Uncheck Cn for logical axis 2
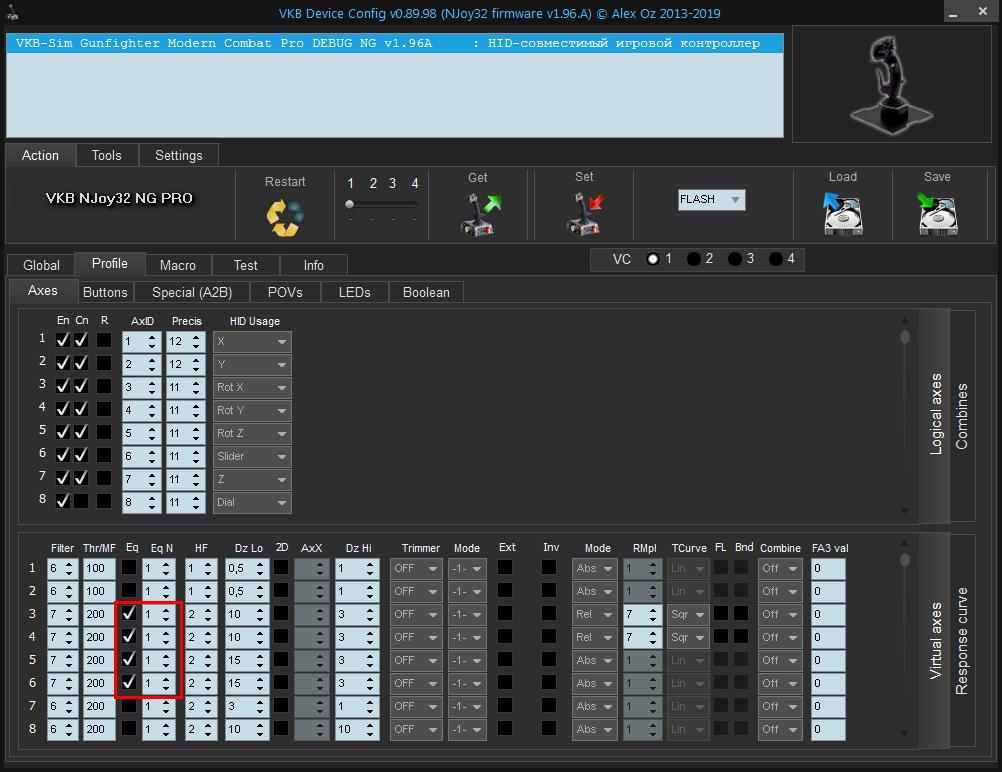 tap(81, 363)
